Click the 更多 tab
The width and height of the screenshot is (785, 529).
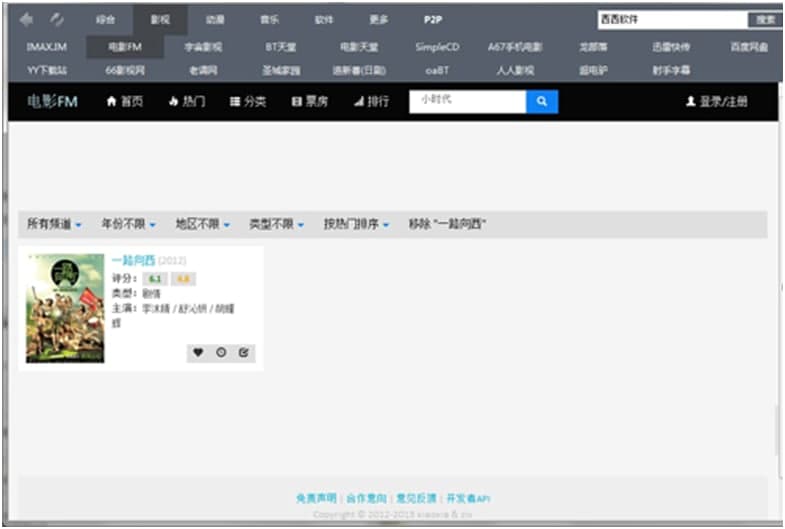click(x=378, y=20)
